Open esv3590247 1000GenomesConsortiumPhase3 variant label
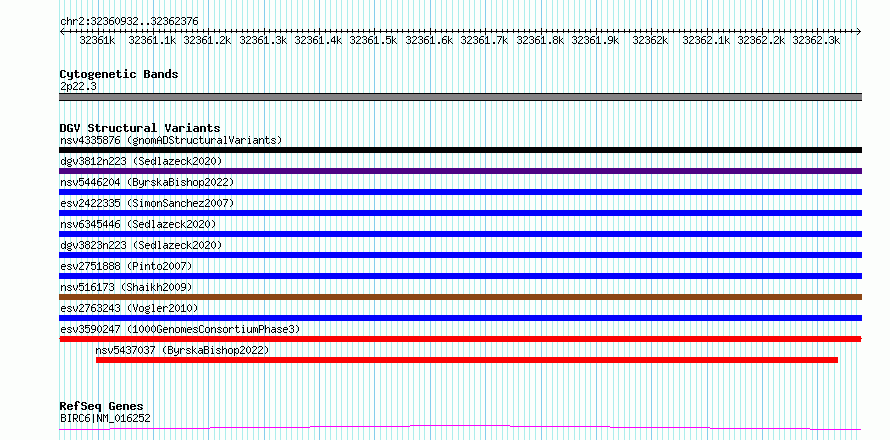890x440 pixels. (180, 329)
